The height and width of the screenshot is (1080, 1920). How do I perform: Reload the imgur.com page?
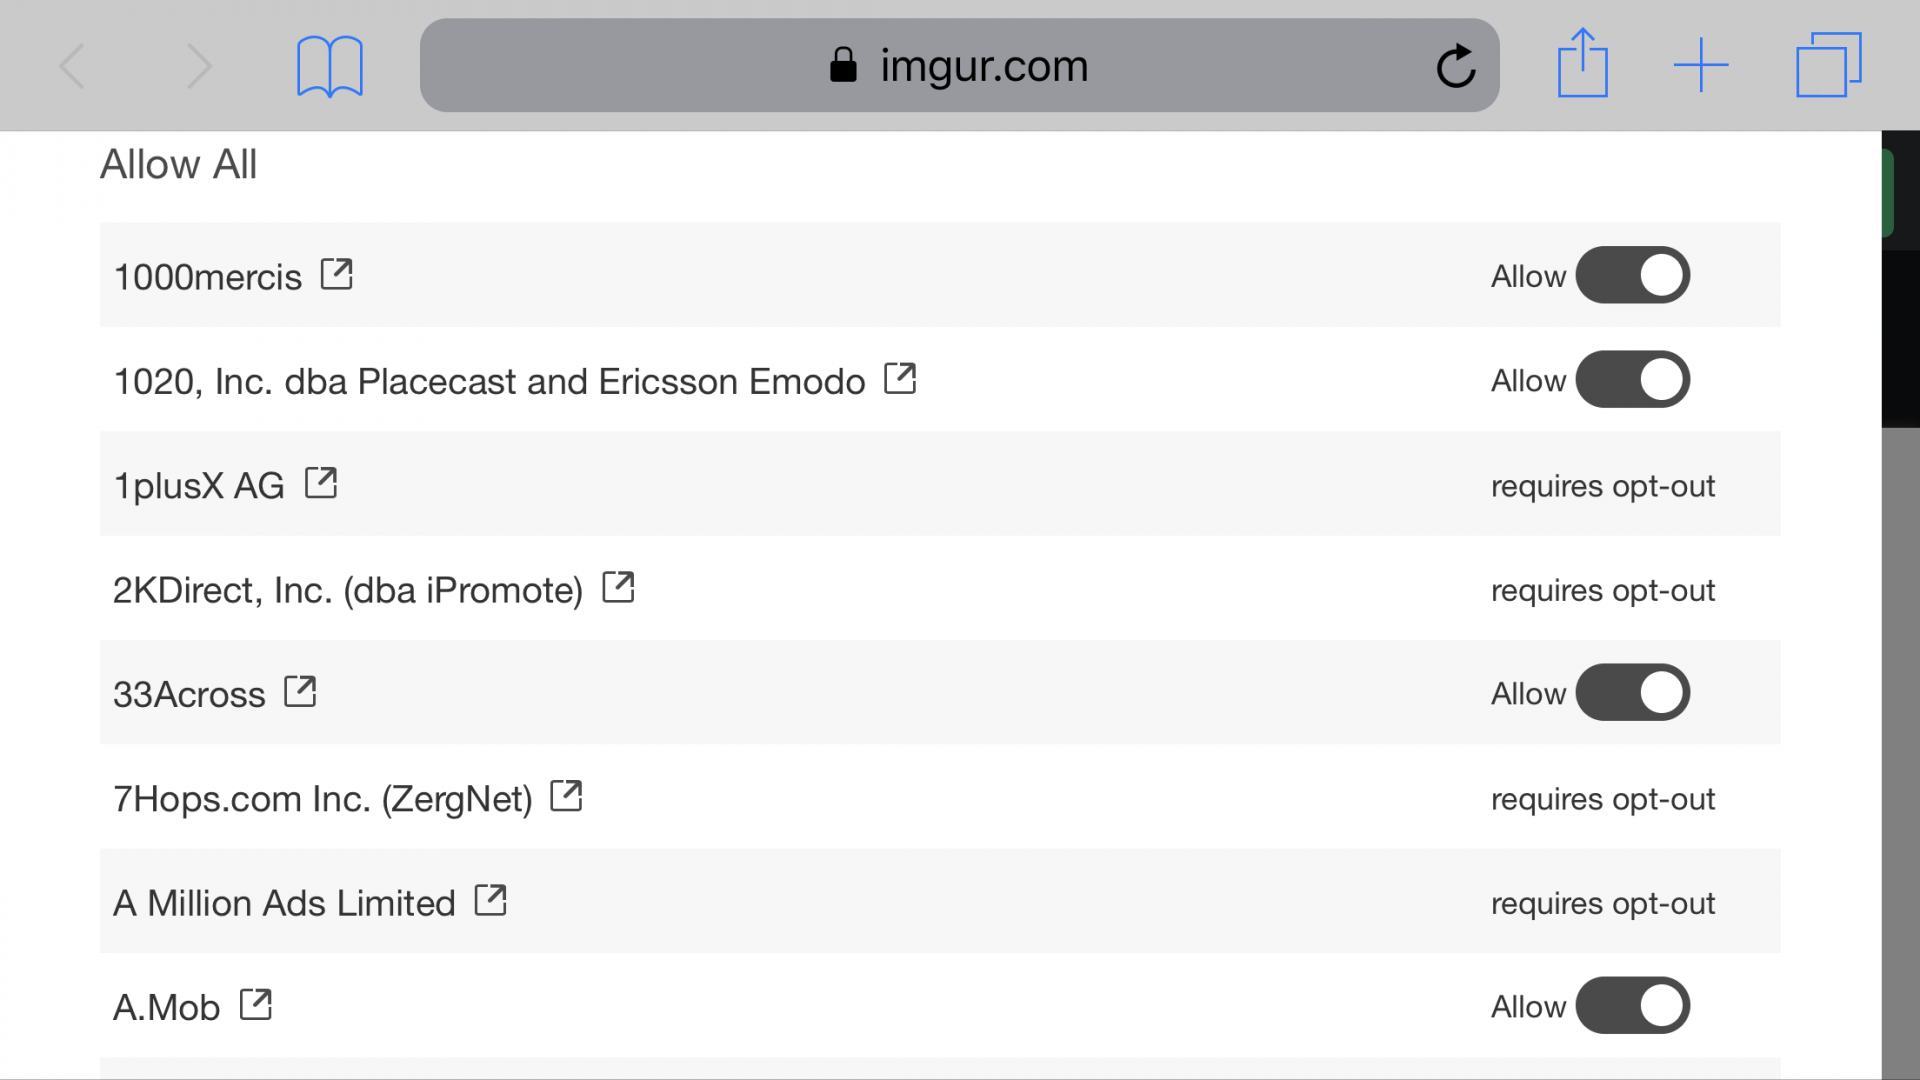tap(1456, 66)
